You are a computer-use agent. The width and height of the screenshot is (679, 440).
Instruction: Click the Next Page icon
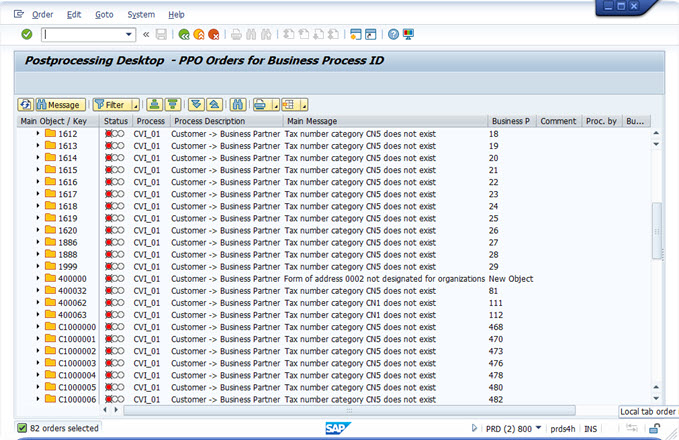click(318, 35)
